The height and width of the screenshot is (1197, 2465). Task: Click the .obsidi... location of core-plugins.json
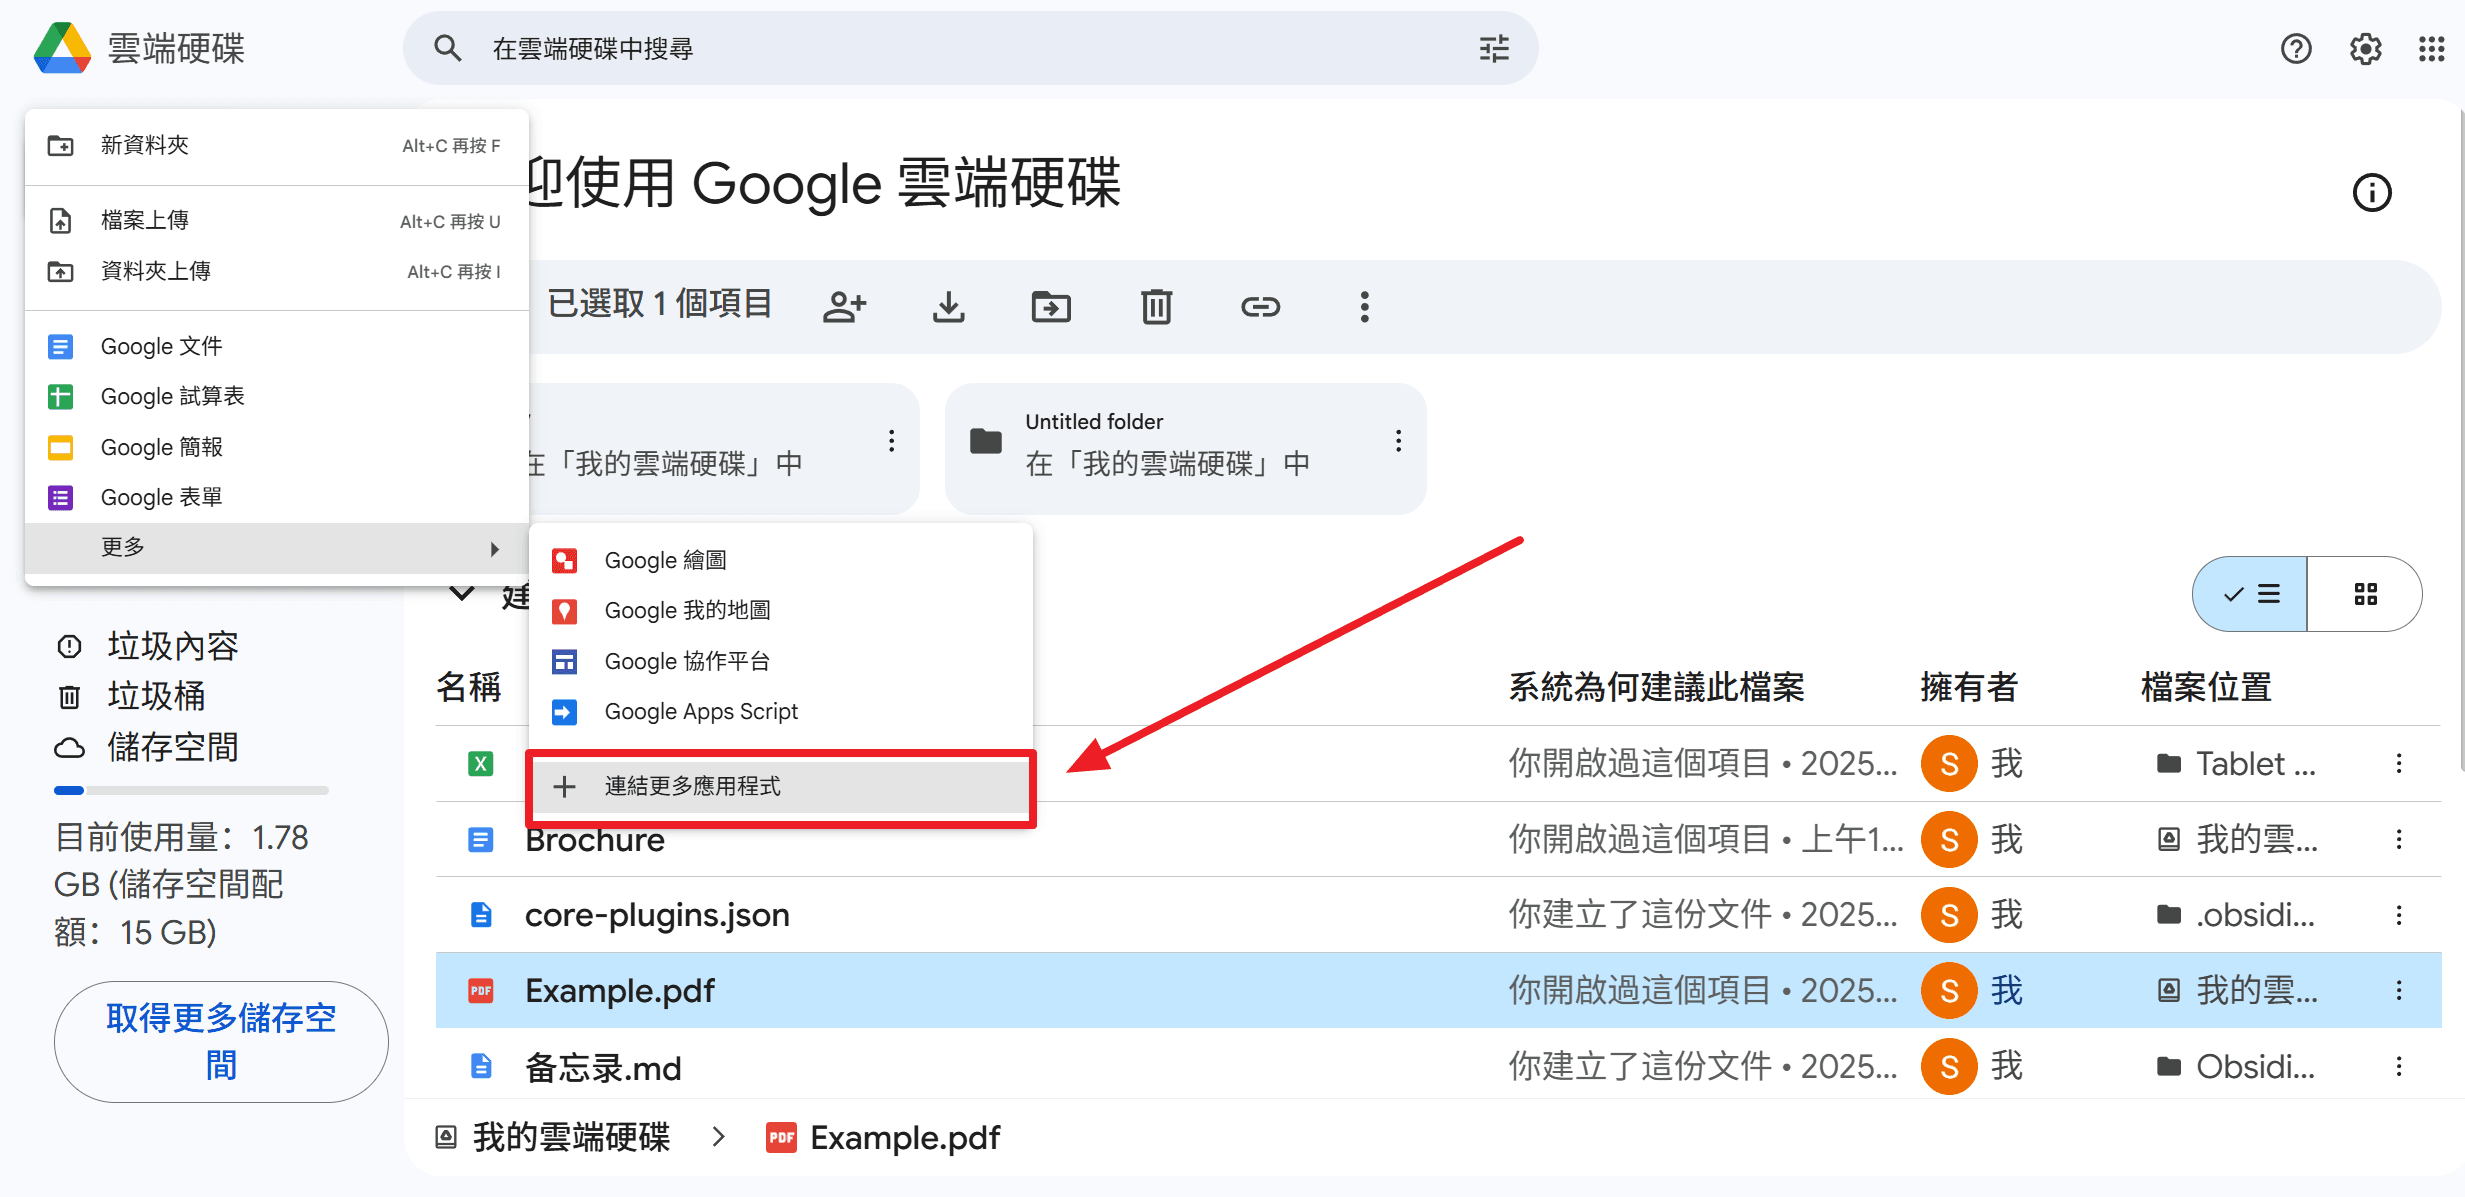(2236, 915)
